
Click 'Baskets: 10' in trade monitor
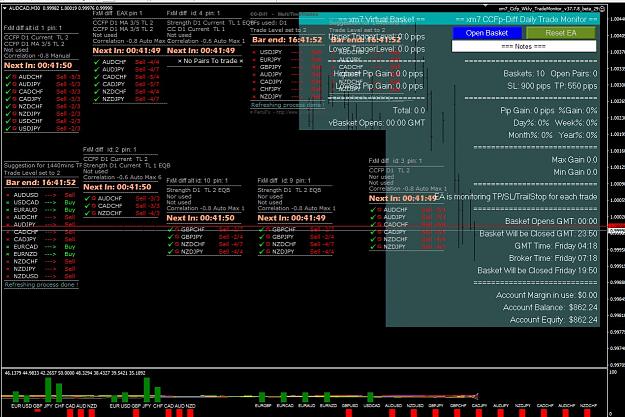coord(524,74)
